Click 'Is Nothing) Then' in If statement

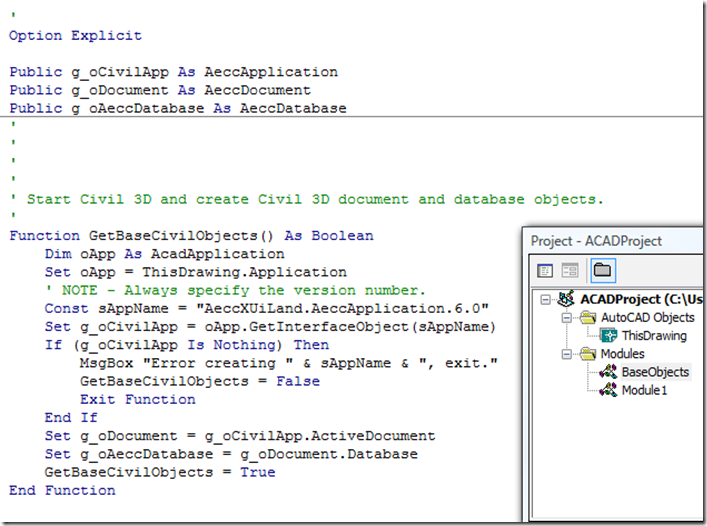pos(258,345)
